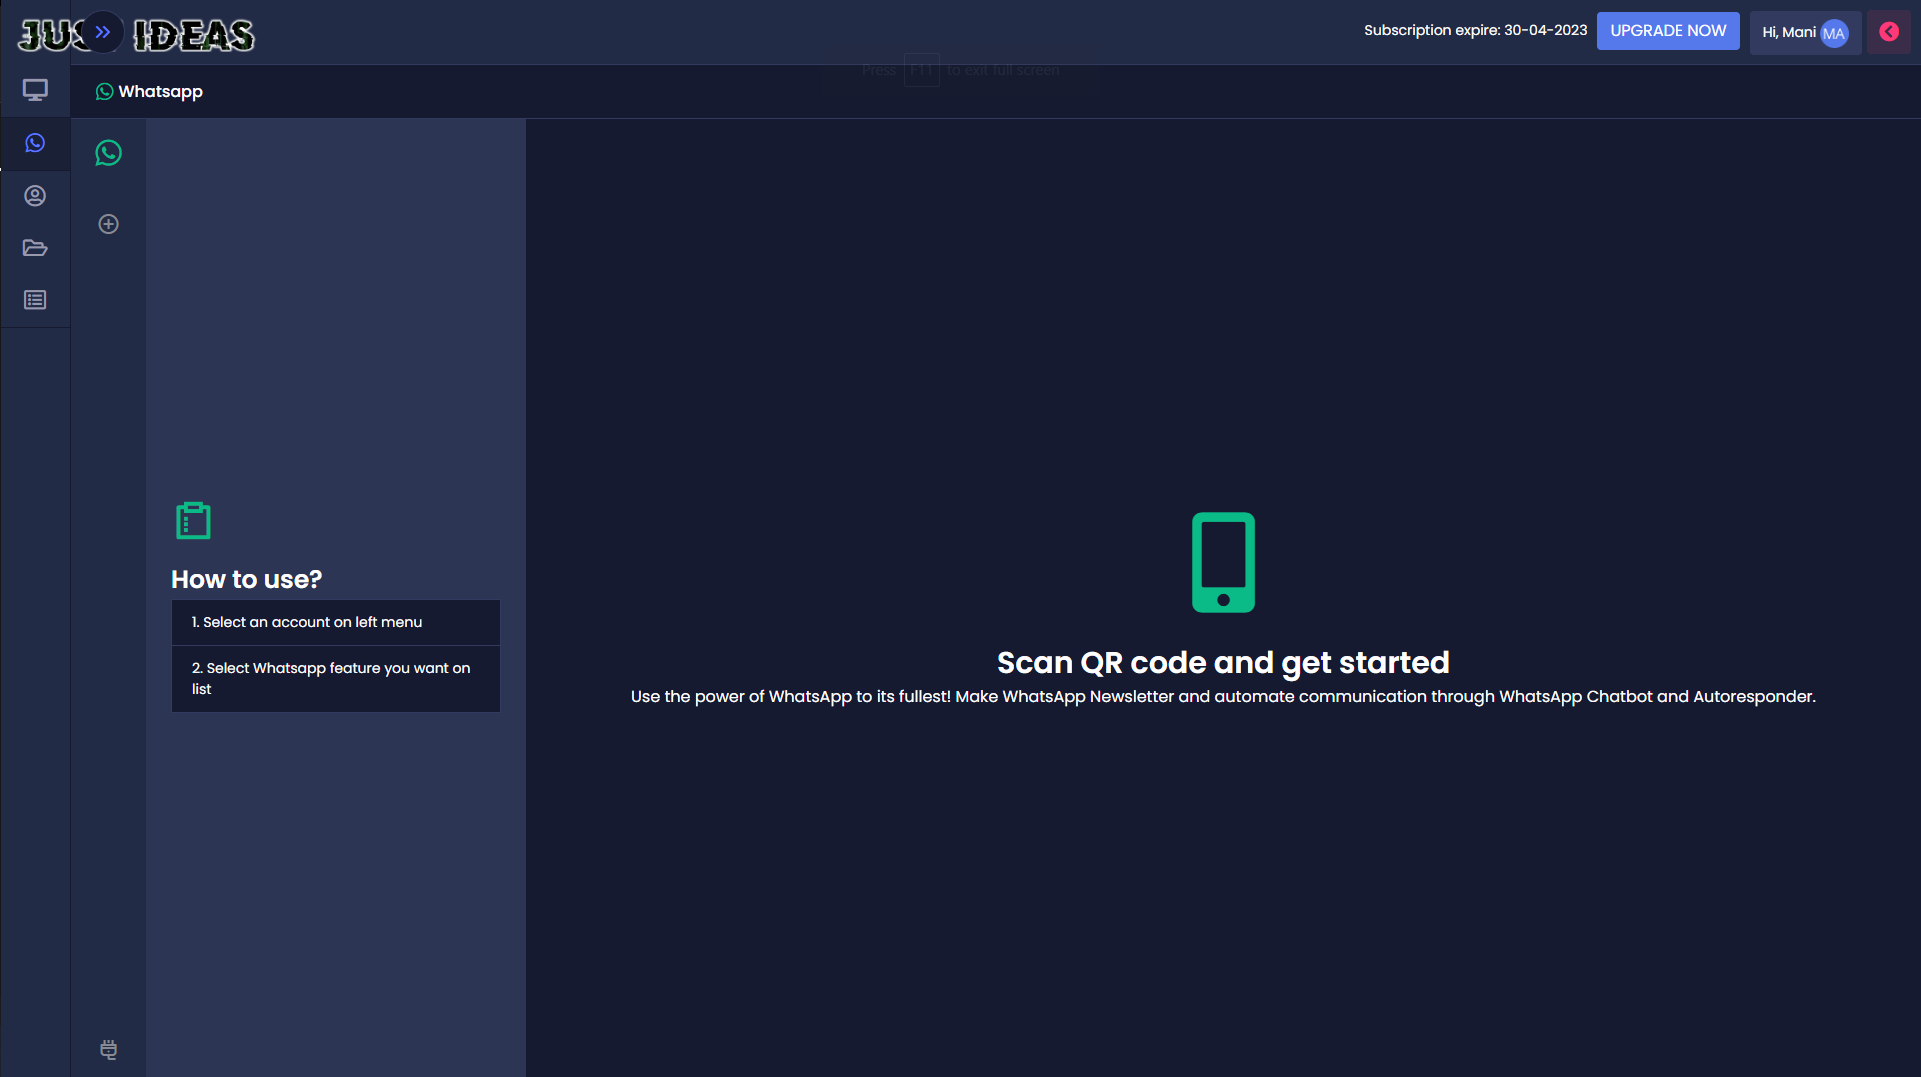1921x1077 pixels.
Task: Select the WhatsApp icon in left sidebar
Action: point(35,143)
